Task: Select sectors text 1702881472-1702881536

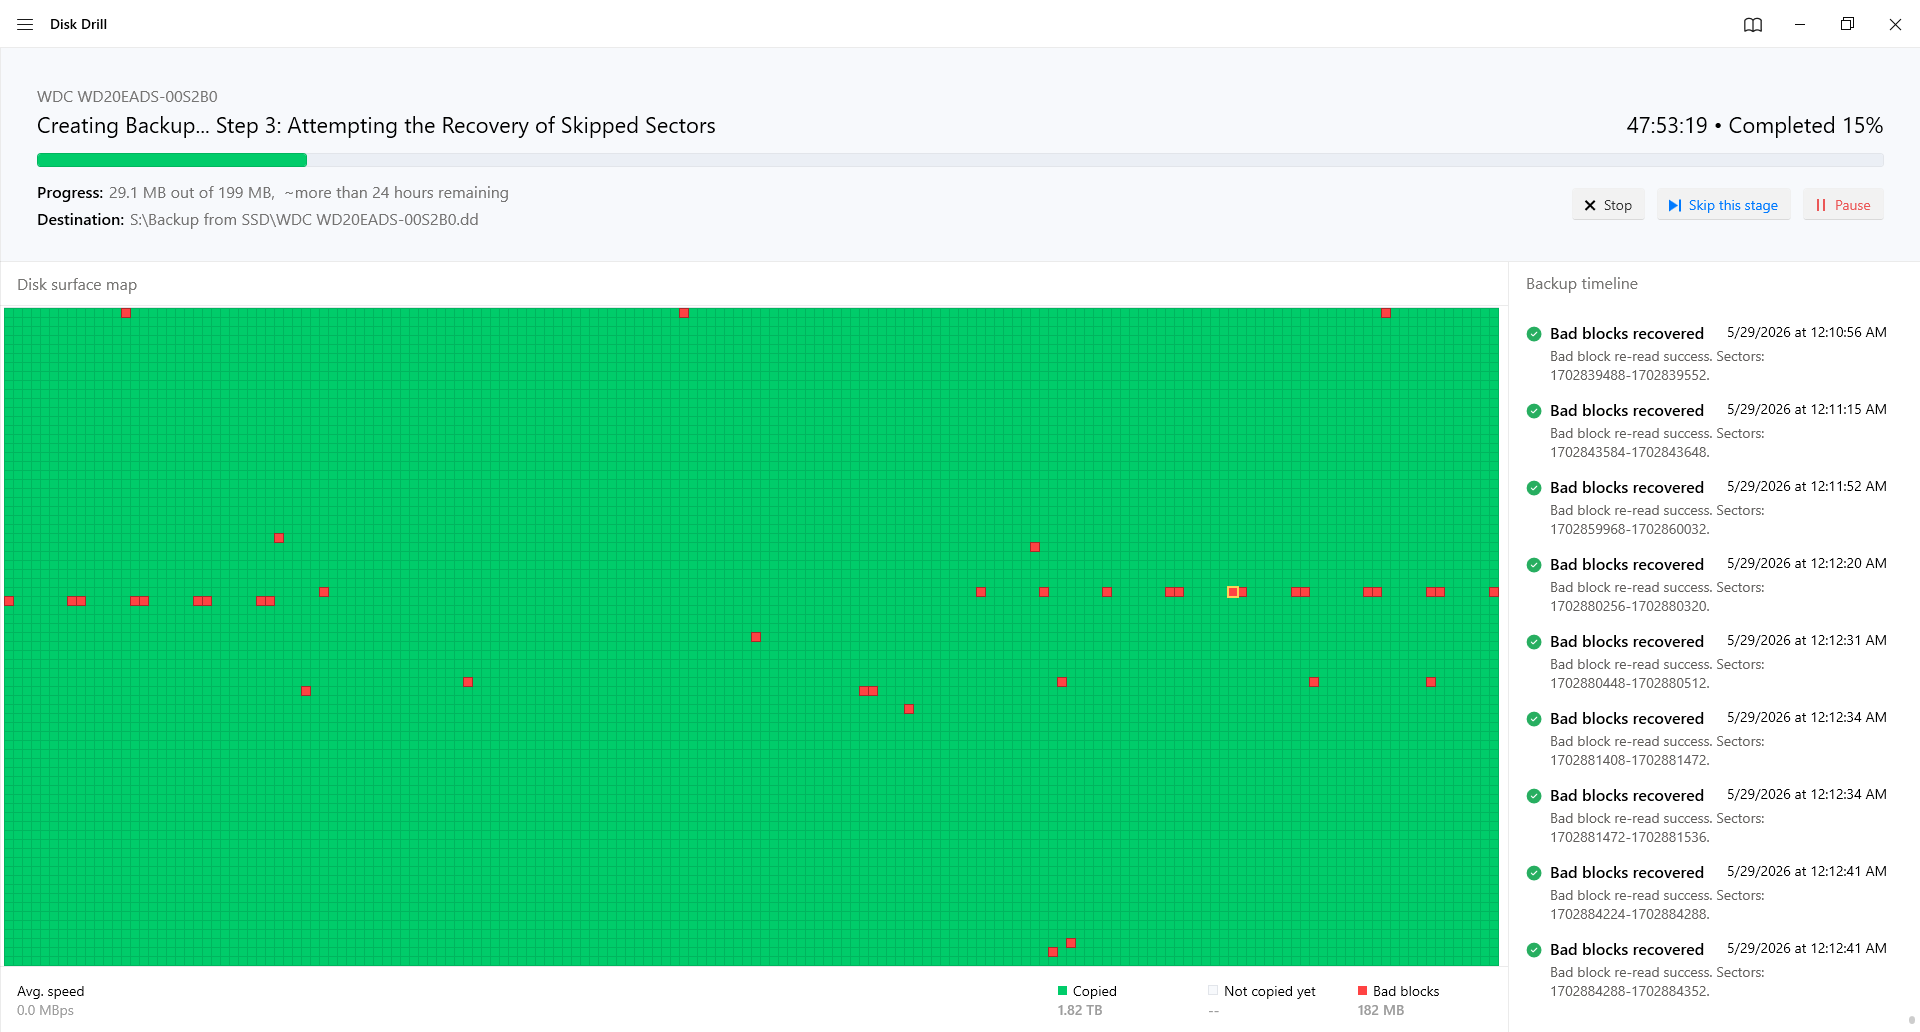Action: coord(1629,837)
